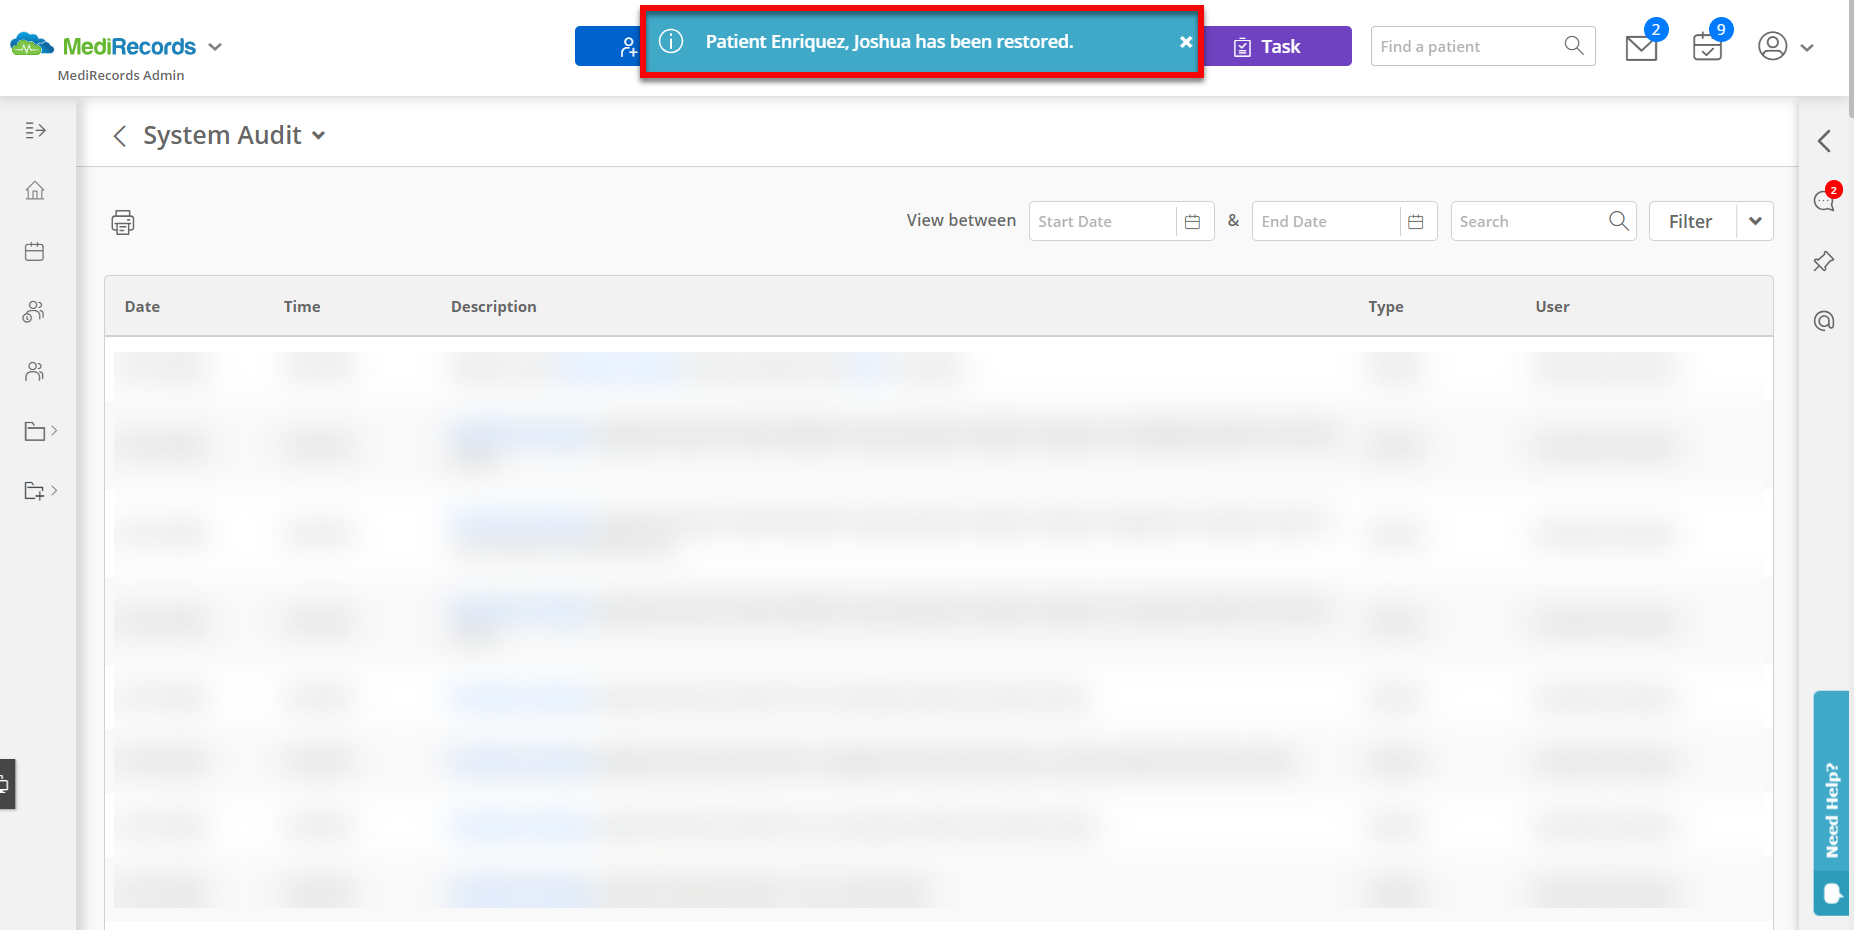
Task: Open the chat messages icon in right panel
Action: click(1825, 199)
